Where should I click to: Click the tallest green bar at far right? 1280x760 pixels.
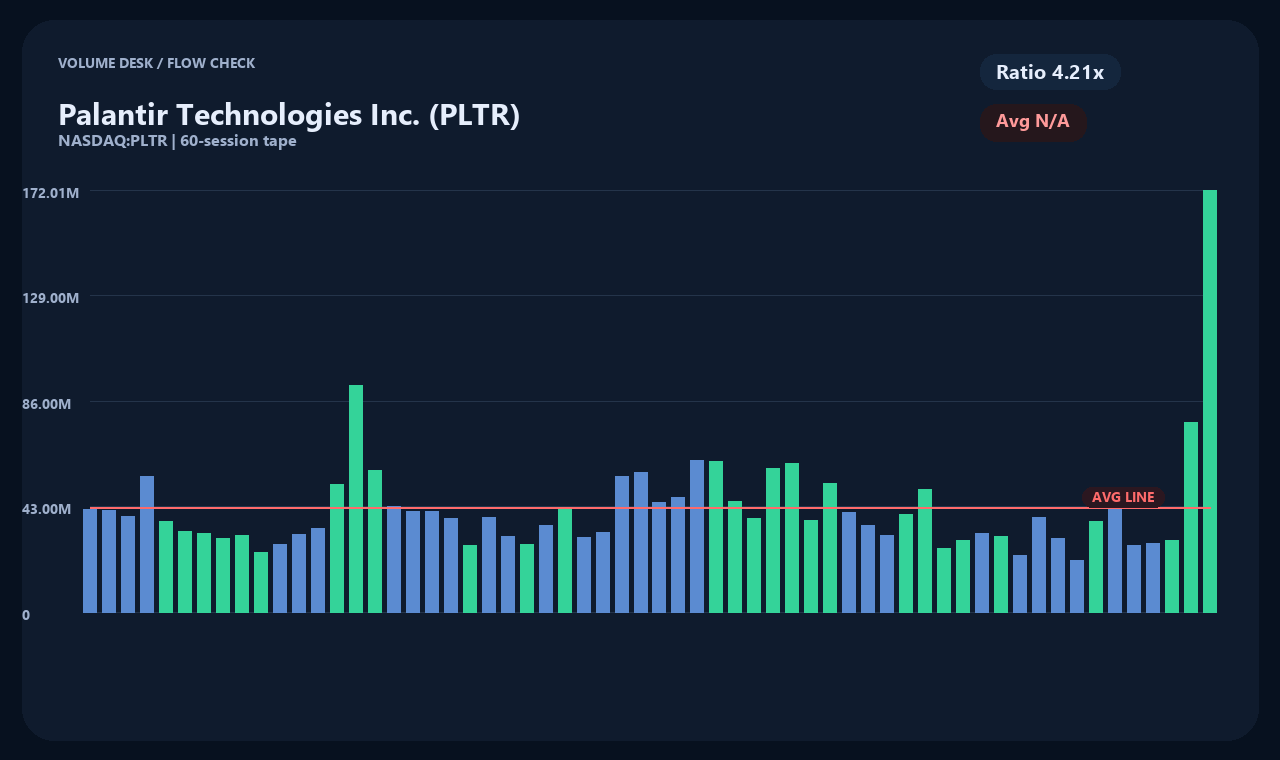pyautogui.click(x=1210, y=401)
